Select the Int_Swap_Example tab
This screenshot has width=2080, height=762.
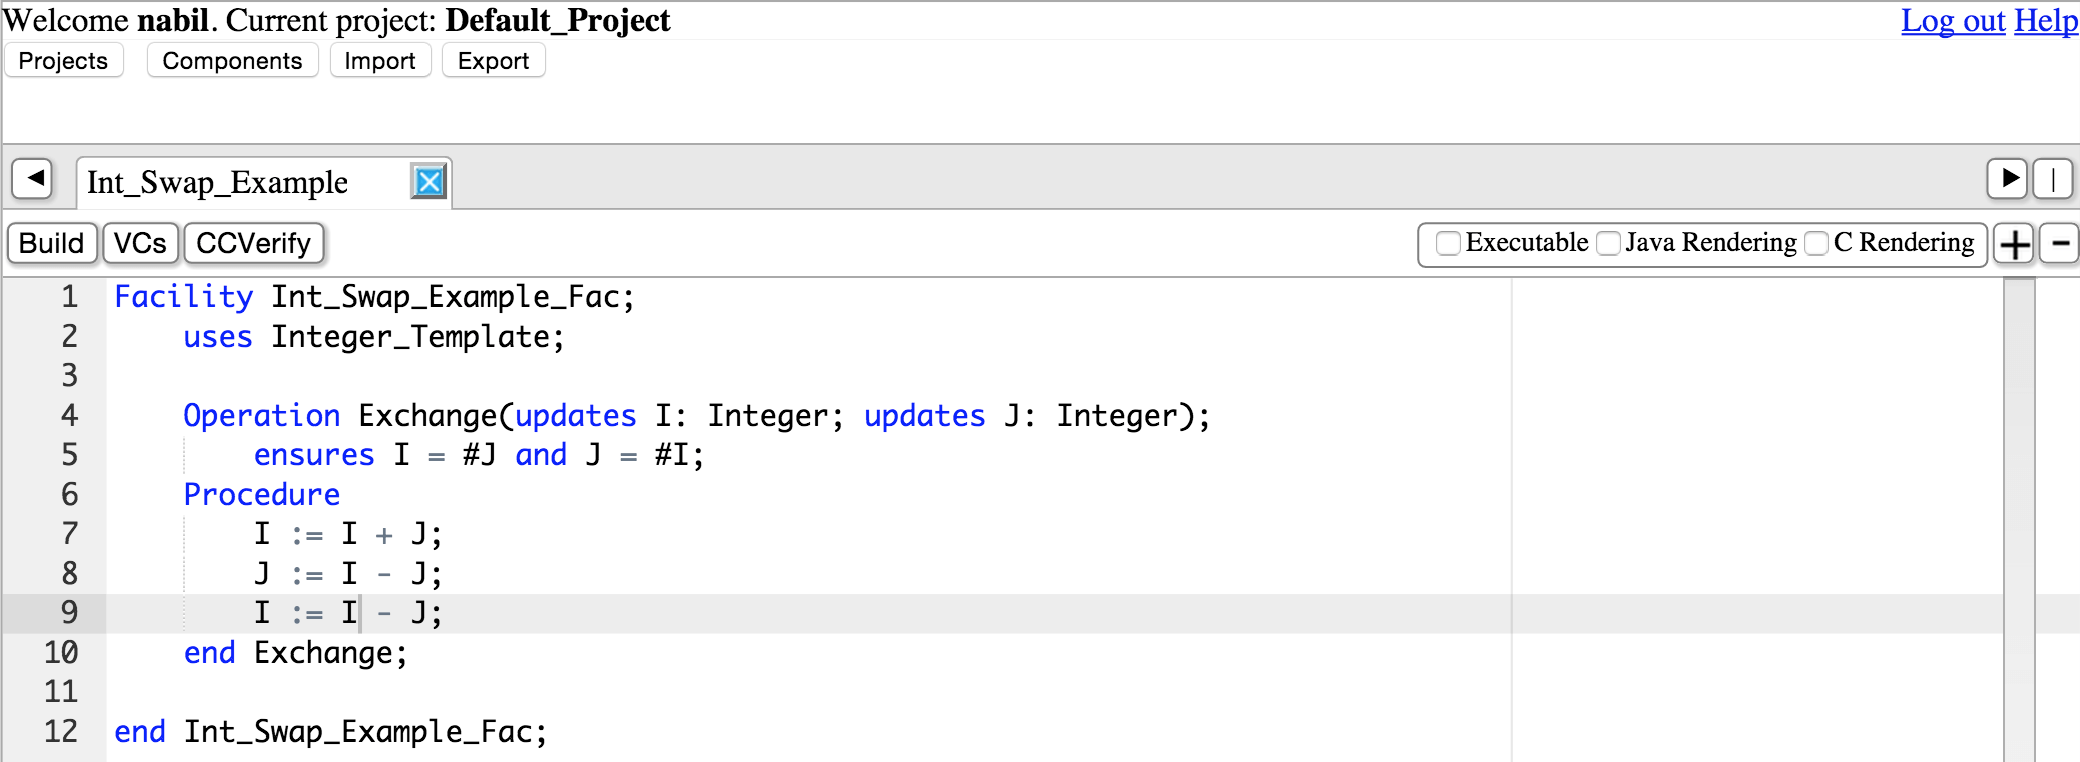[x=218, y=183]
